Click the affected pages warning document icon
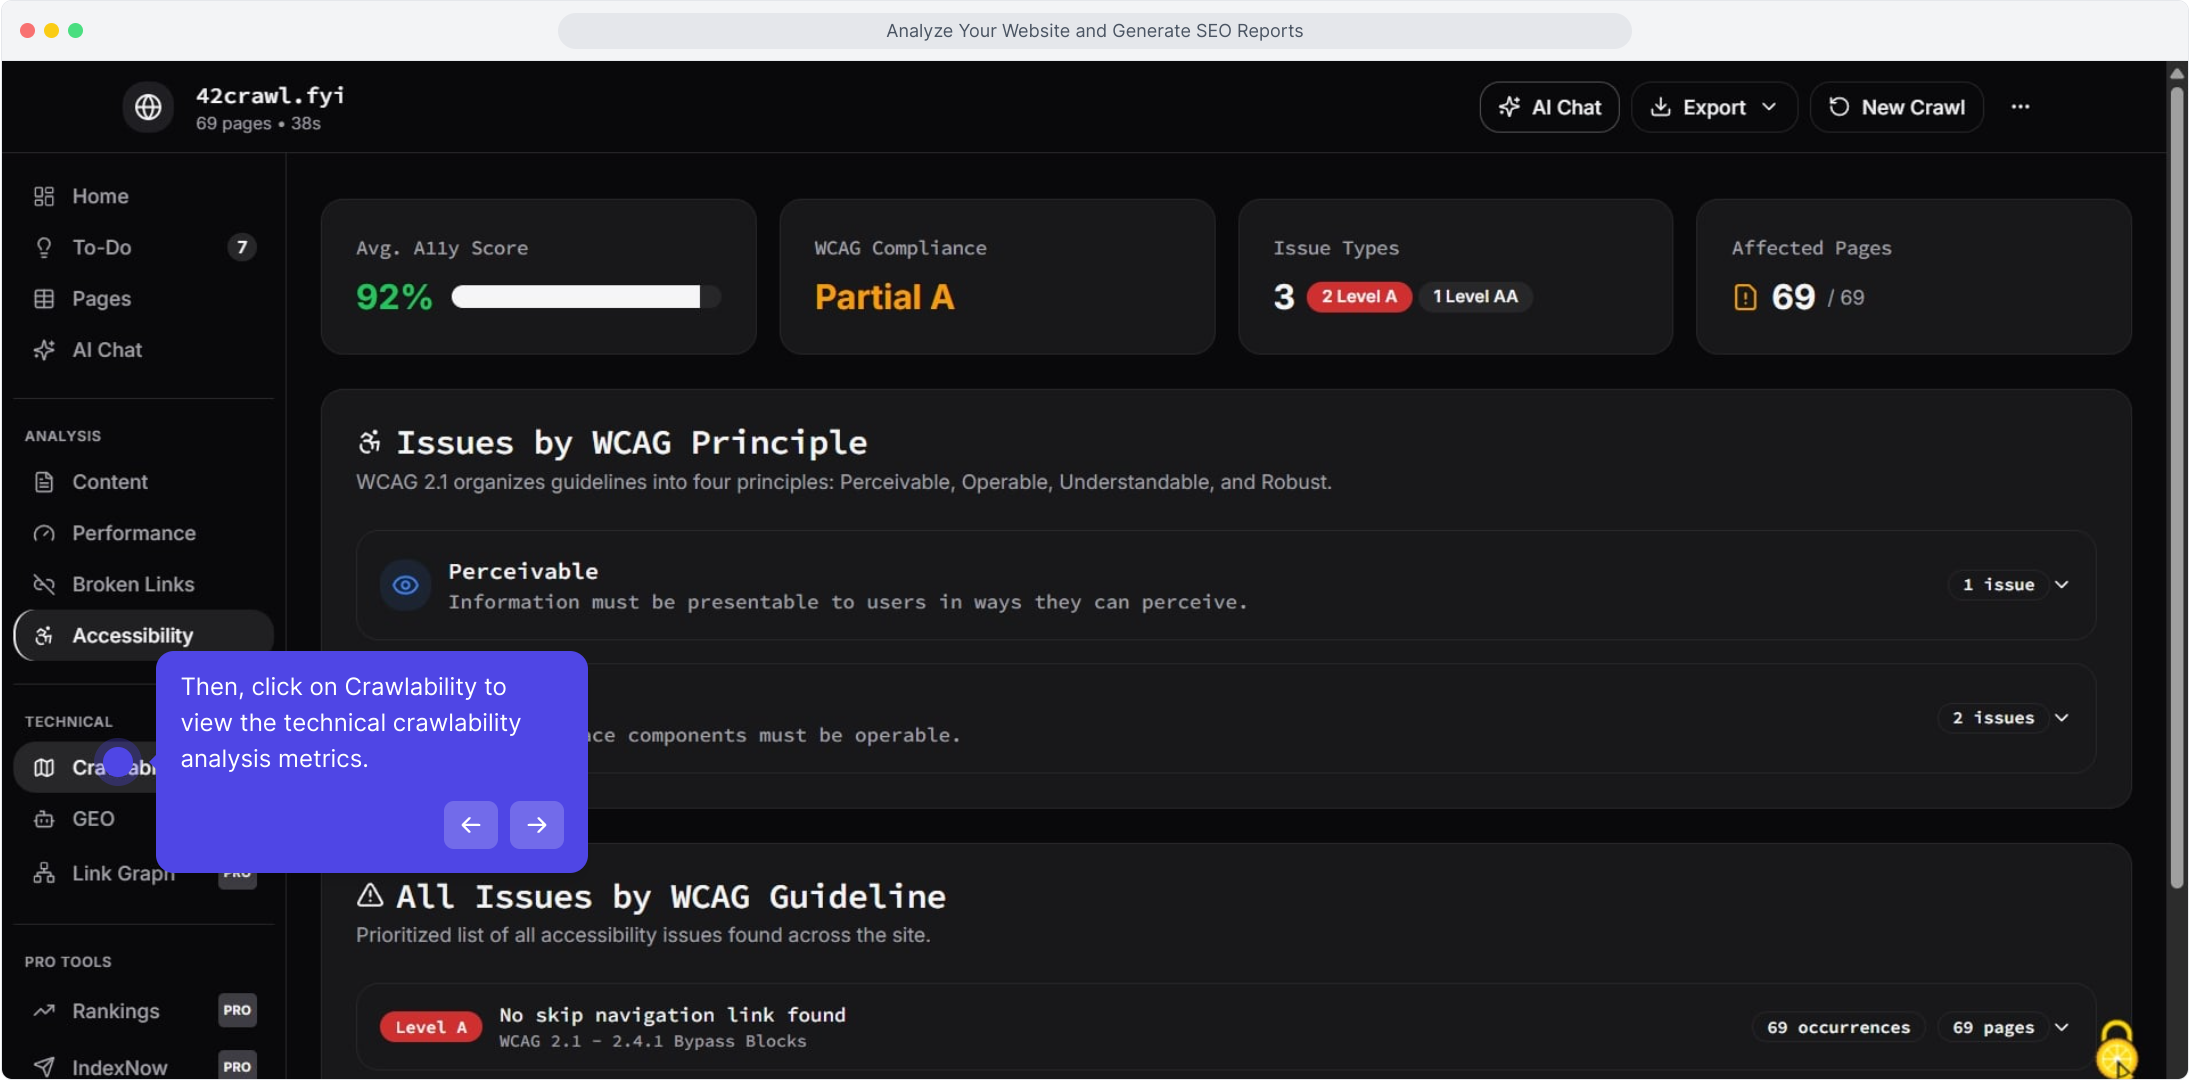Image resolution: width=2190 pixels, height=1080 pixels. 1745,297
